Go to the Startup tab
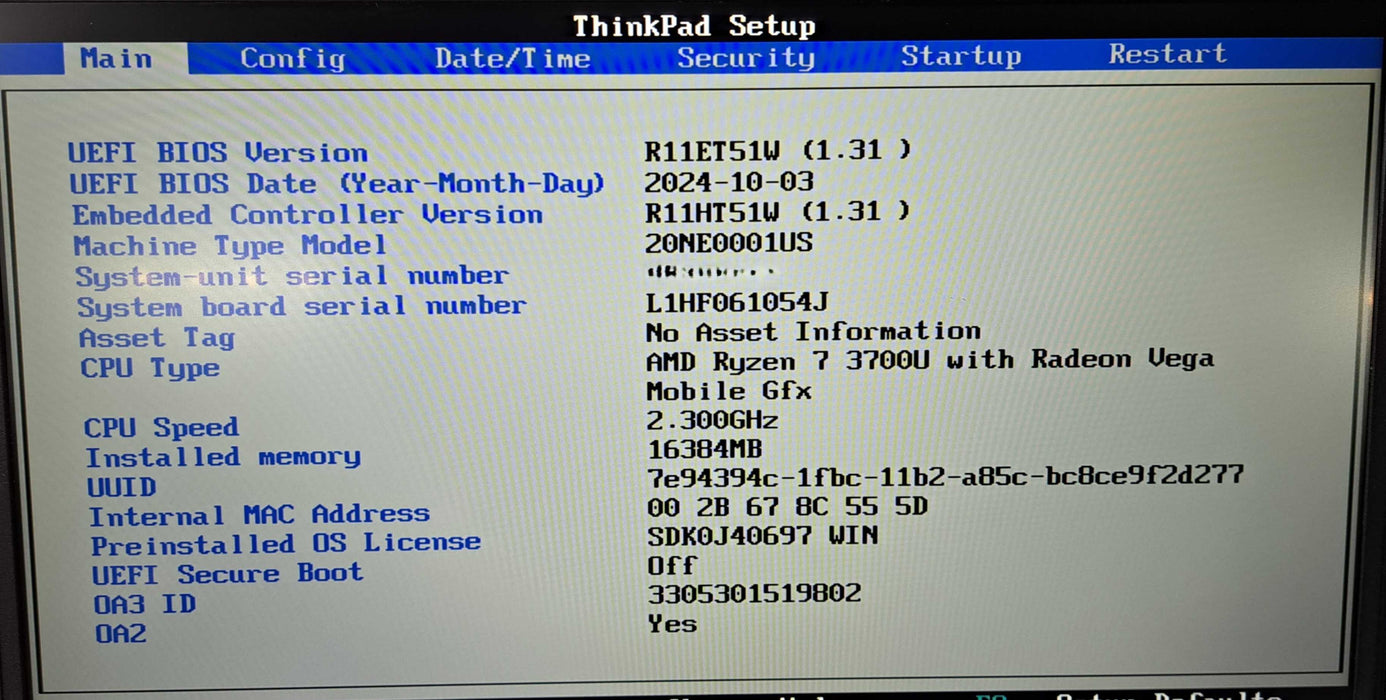1386x700 pixels. coord(961,55)
